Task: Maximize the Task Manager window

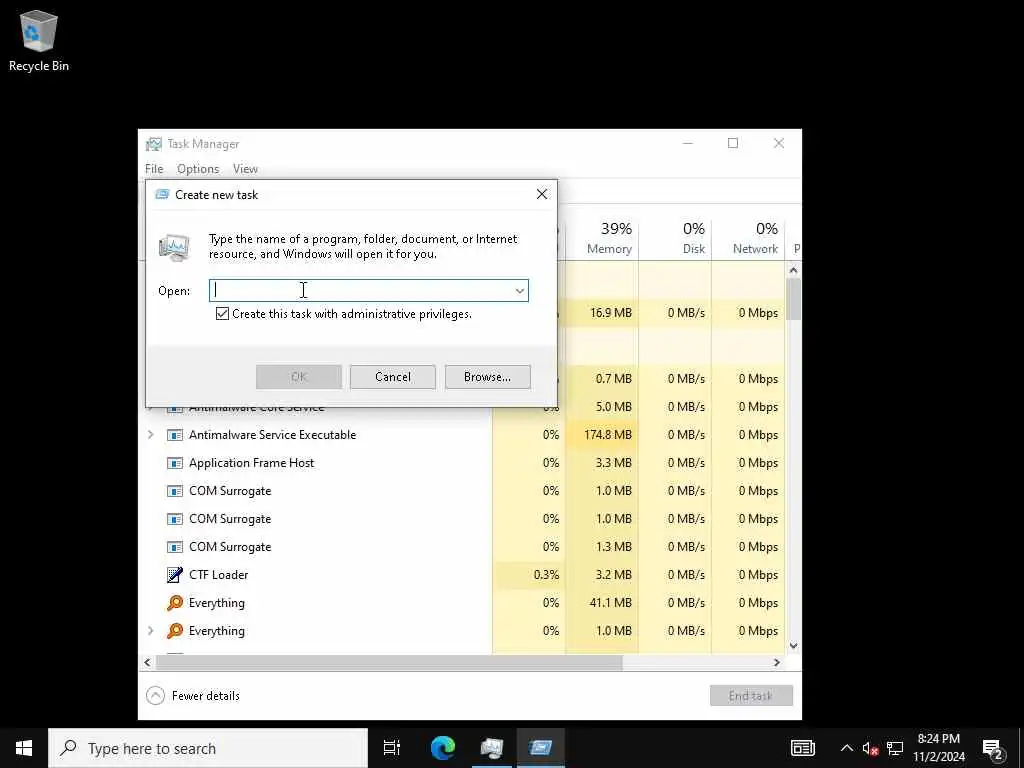Action: pos(733,143)
